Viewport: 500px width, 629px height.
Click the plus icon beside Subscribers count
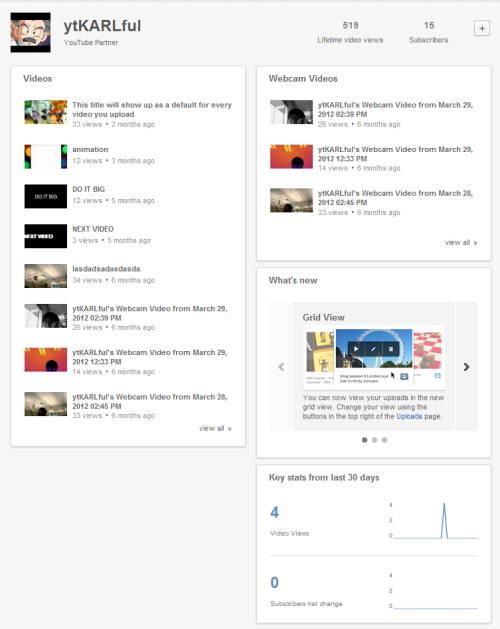[x=482, y=28]
